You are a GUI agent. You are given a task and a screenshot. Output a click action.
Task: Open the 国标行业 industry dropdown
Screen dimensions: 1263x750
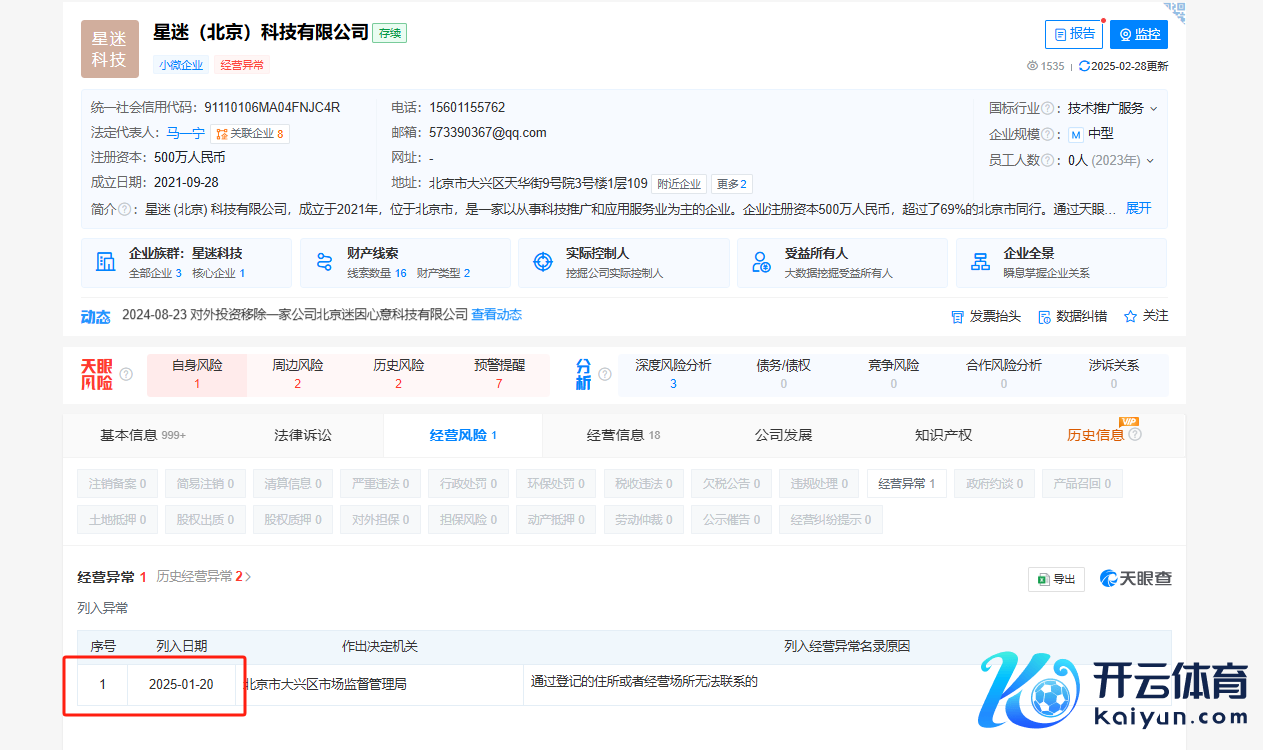(x=1155, y=107)
